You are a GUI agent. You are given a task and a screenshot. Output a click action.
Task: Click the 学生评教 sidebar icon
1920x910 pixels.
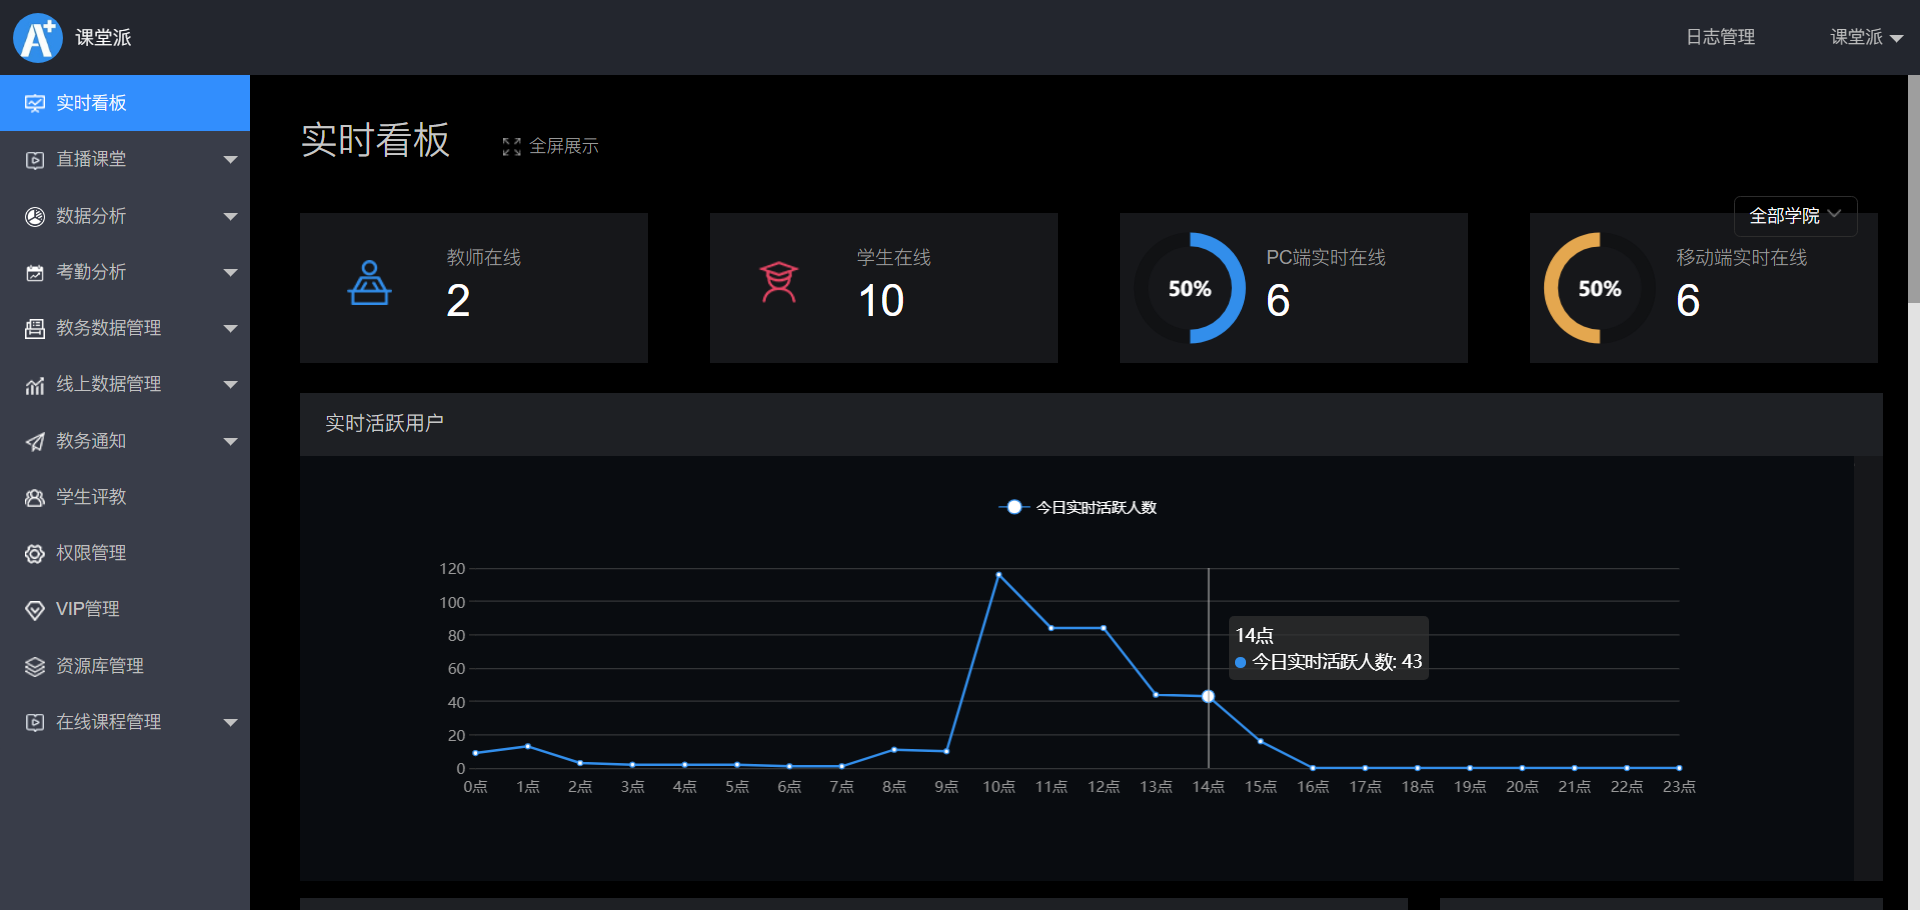[x=35, y=498]
